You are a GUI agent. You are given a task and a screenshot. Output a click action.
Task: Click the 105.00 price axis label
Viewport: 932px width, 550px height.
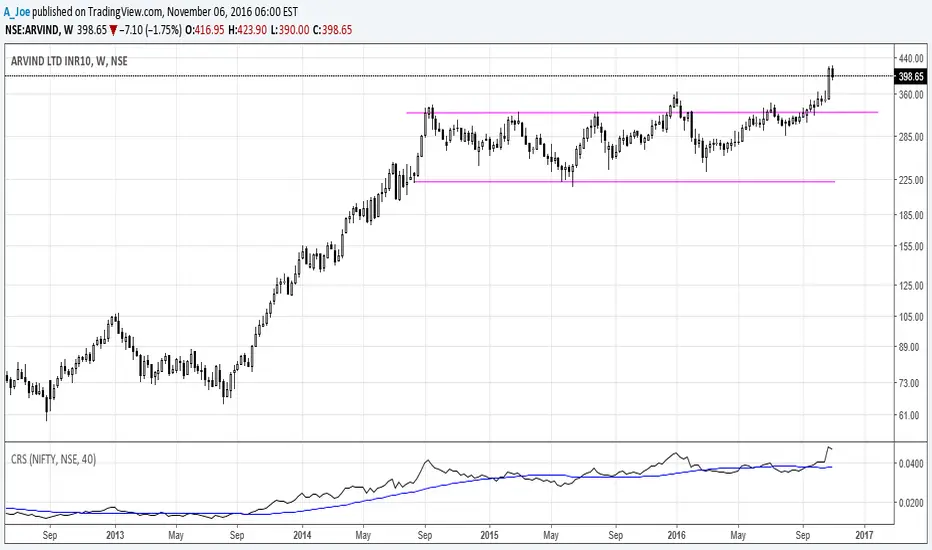[911, 317]
